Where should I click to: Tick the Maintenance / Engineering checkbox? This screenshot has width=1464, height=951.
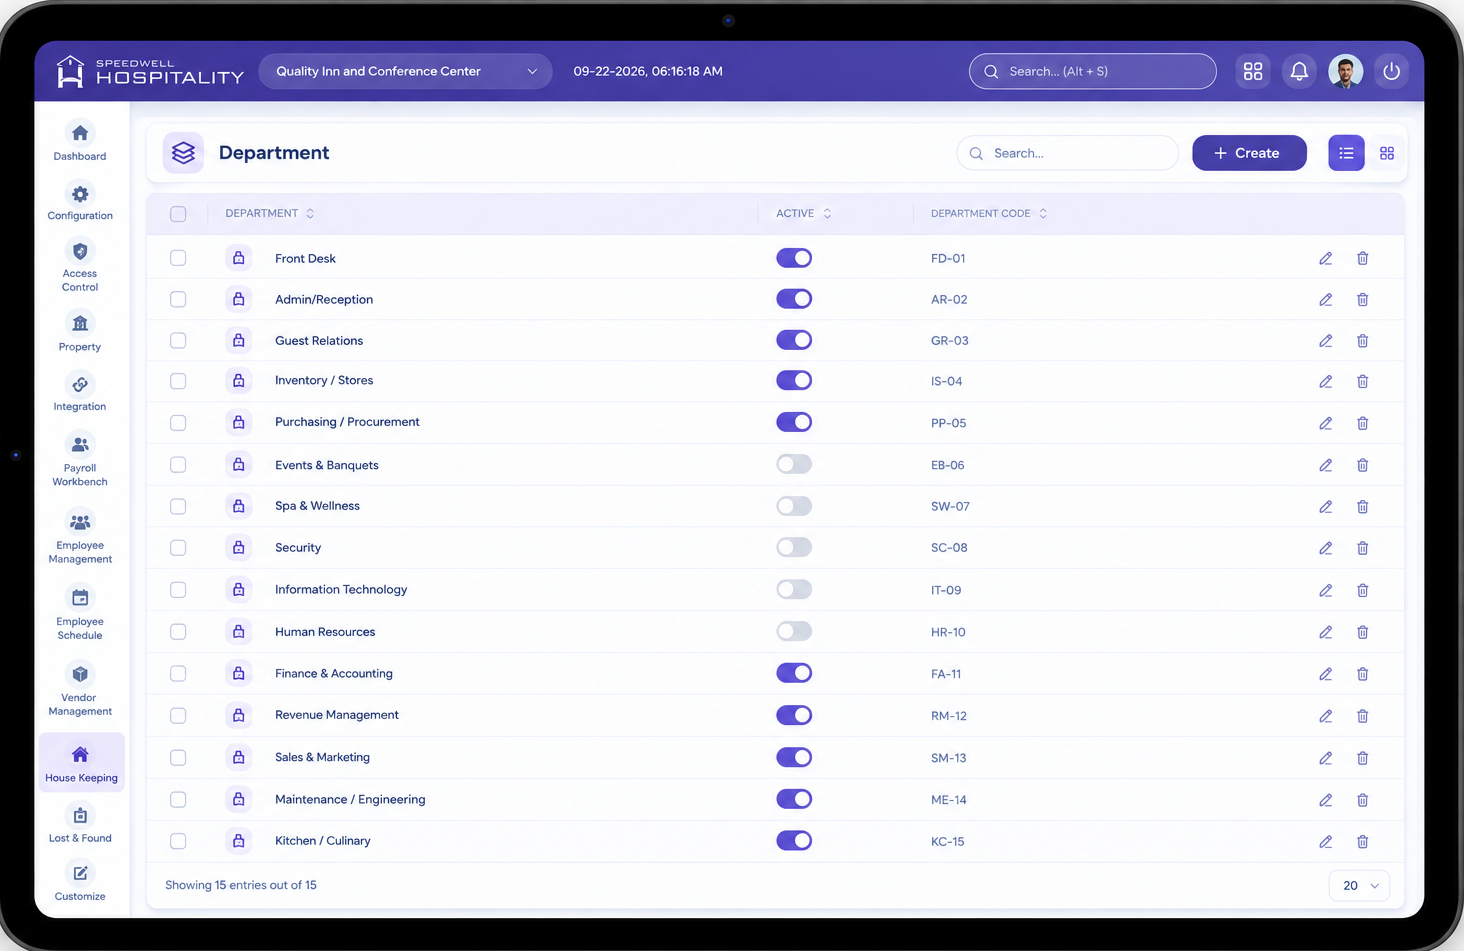click(x=178, y=800)
